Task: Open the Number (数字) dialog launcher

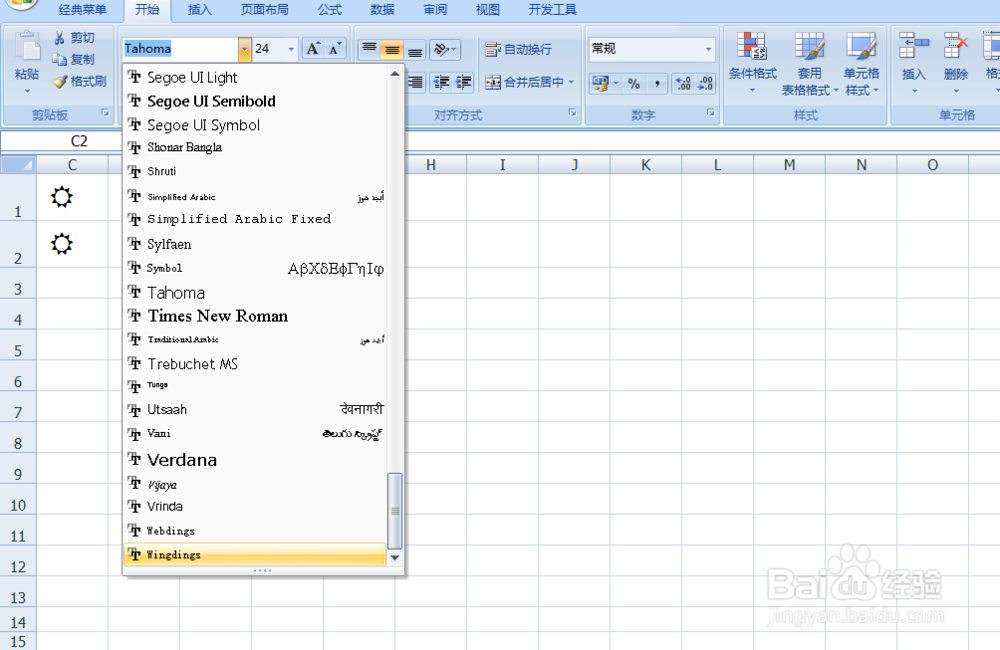Action: click(x=710, y=113)
